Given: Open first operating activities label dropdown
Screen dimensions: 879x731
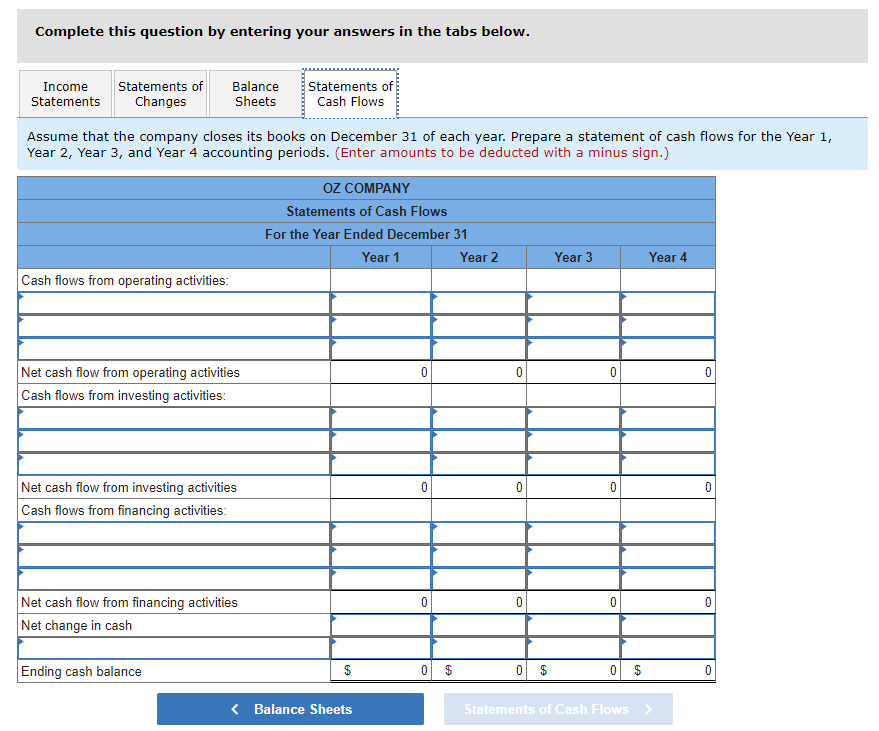Looking at the screenshot, I should click(x=174, y=303).
